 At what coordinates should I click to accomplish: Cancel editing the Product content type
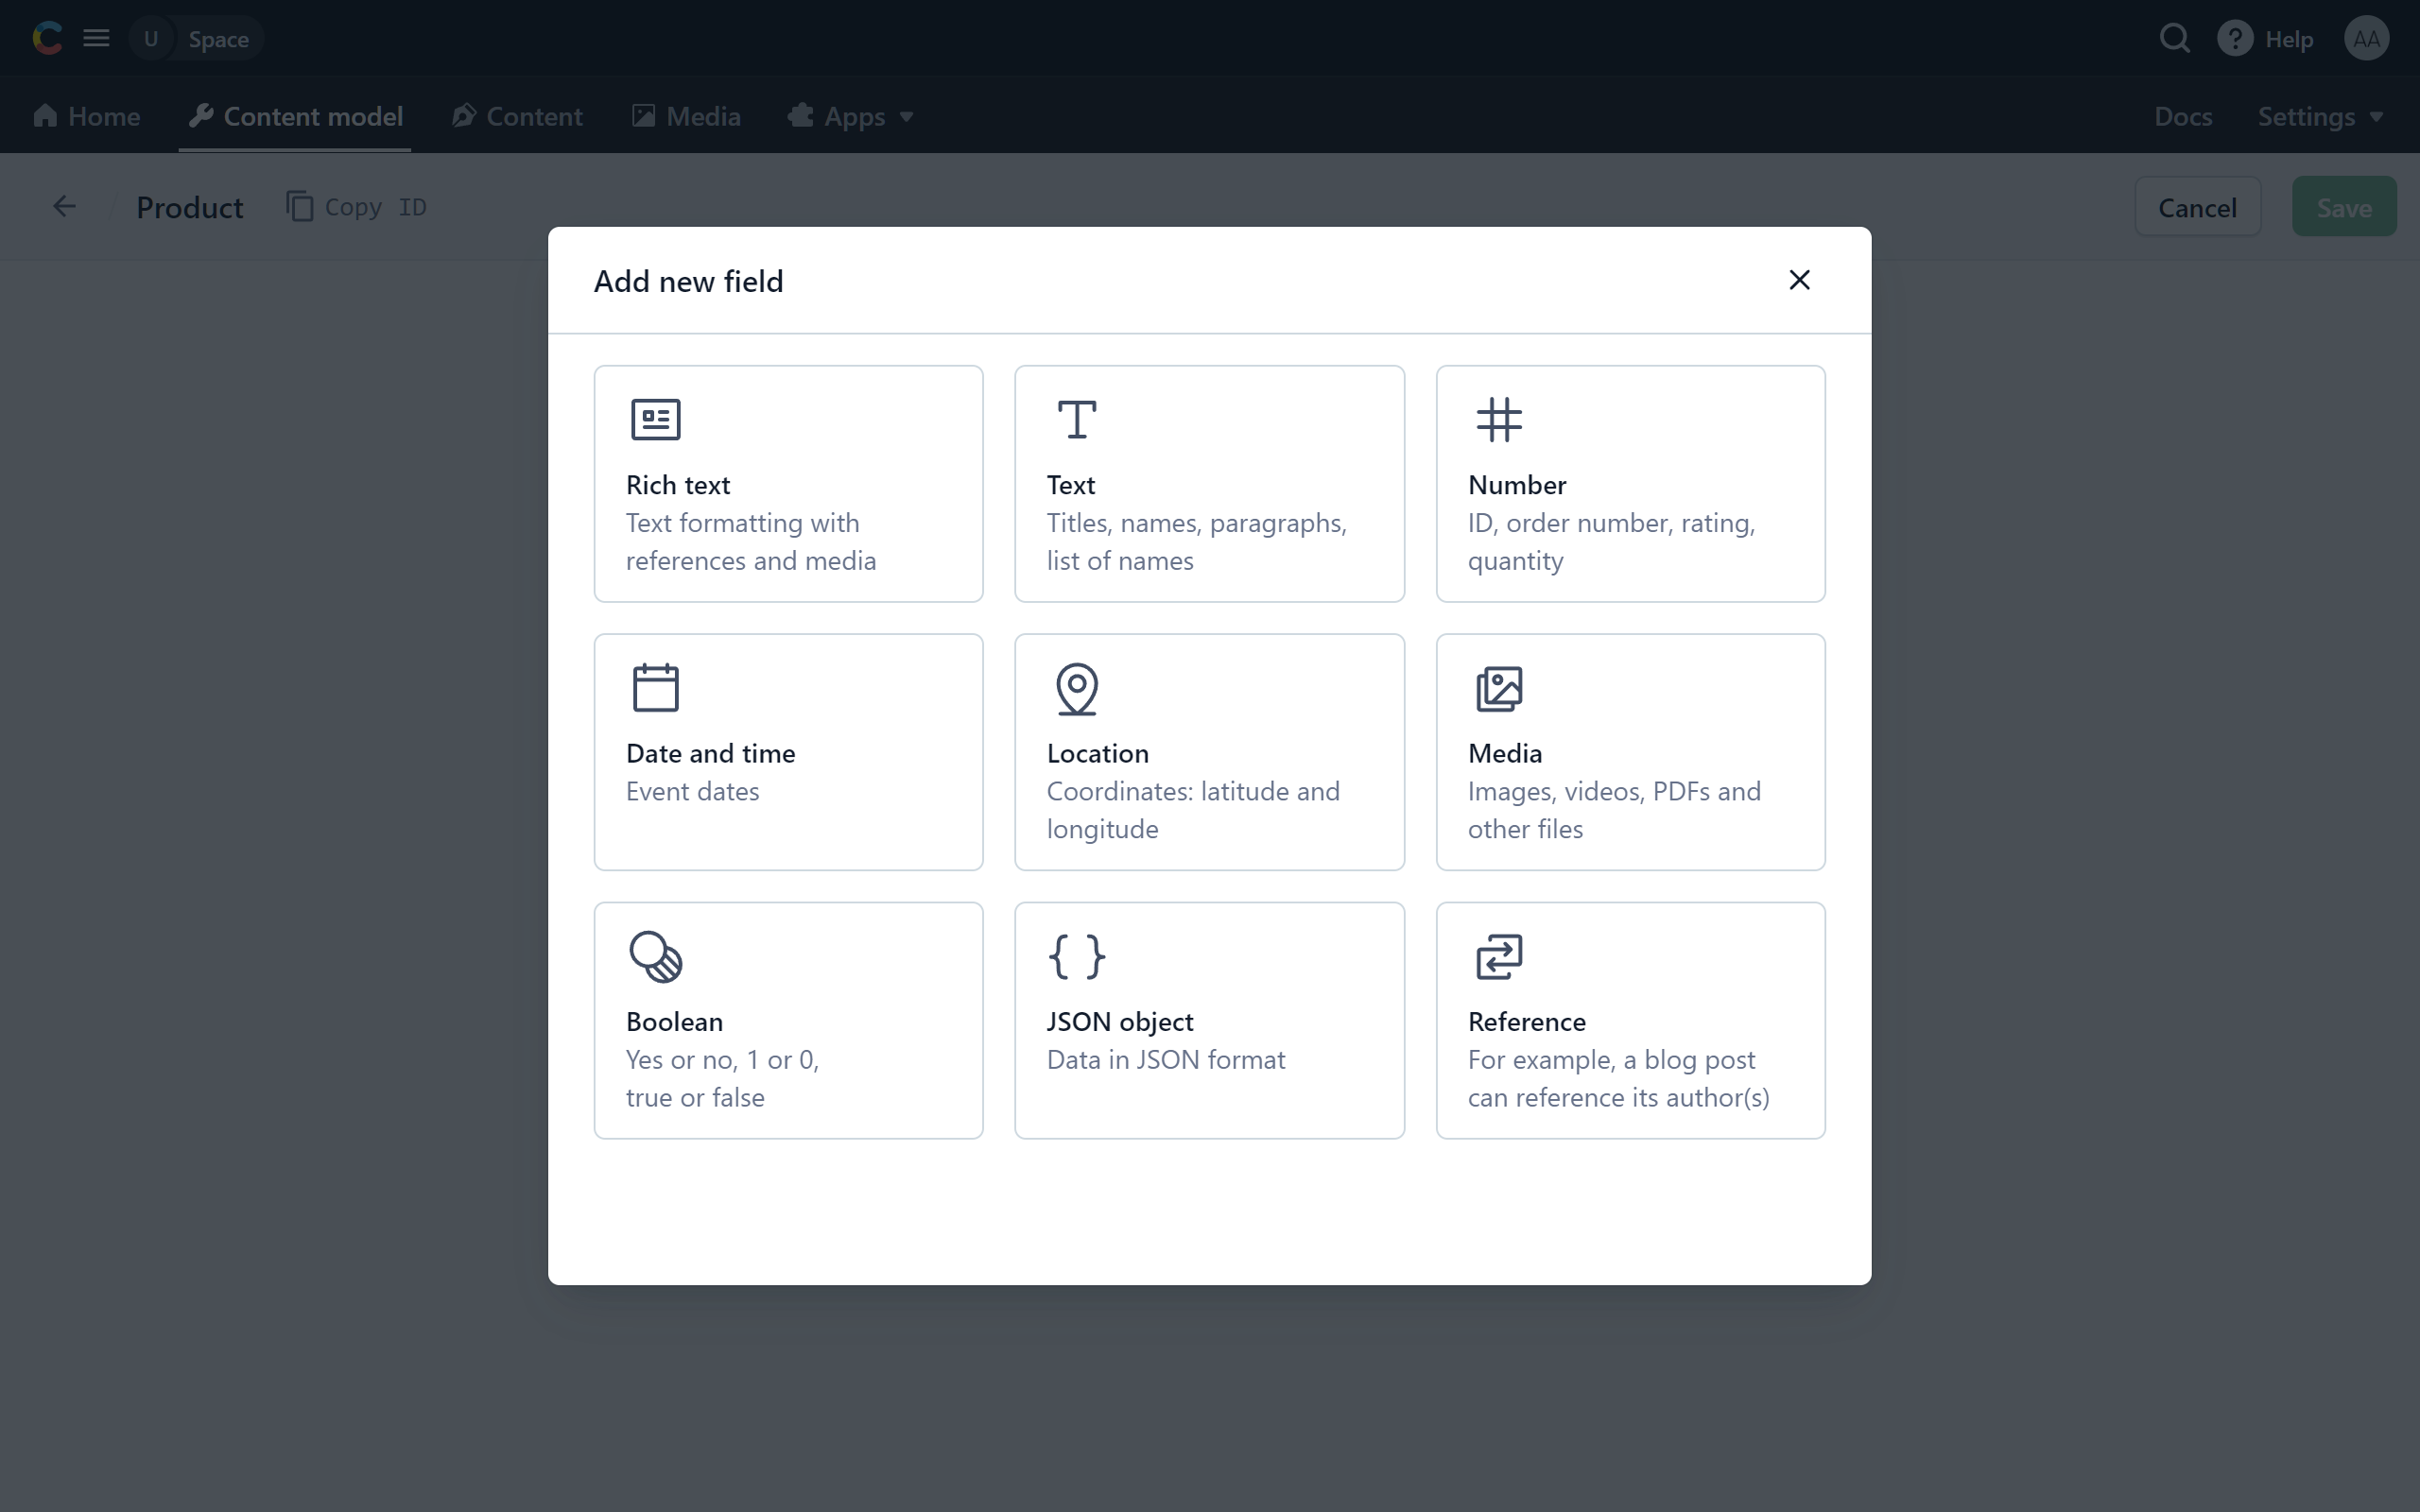point(2196,206)
